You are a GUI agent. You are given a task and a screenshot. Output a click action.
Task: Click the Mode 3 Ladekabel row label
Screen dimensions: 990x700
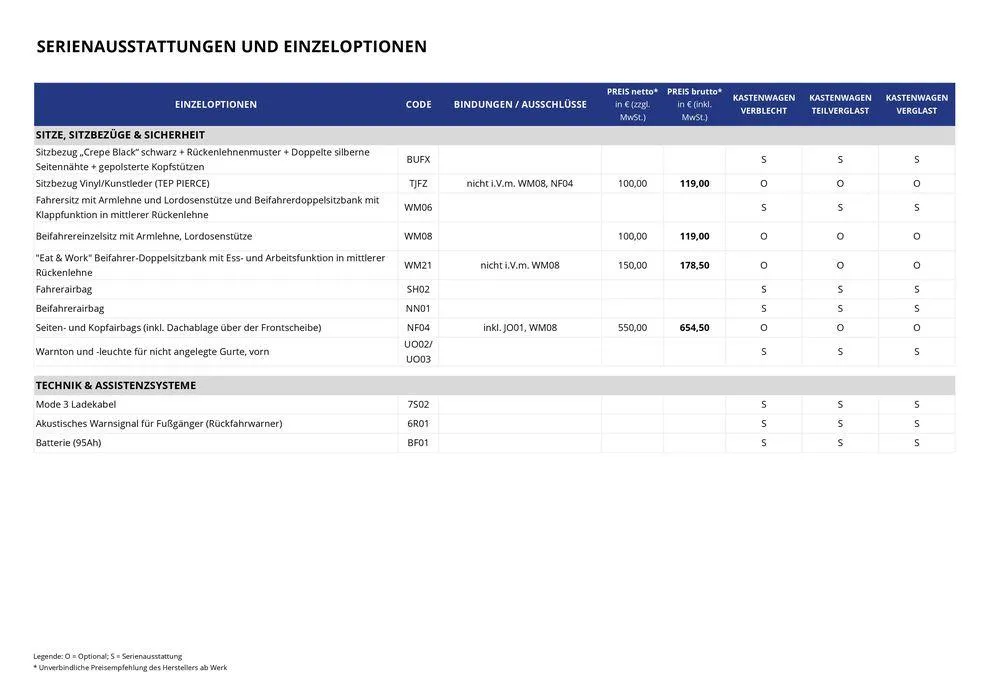pos(76,405)
